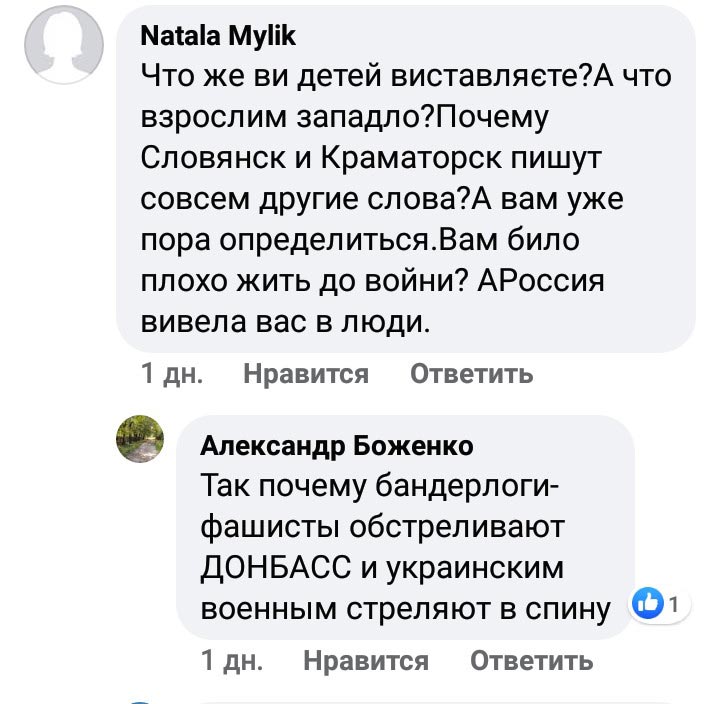Click the word АРоссия in Natala's comment

(x=541, y=282)
